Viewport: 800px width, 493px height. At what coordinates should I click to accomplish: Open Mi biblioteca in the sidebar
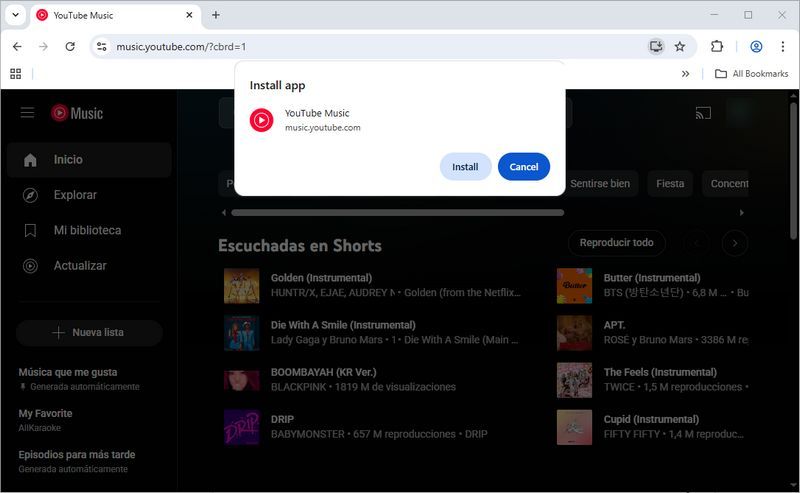[x=89, y=230]
